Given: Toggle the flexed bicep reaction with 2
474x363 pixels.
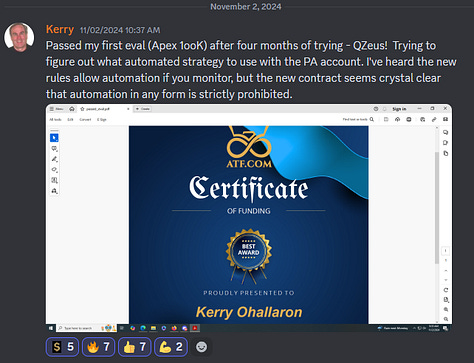Looking at the screenshot, I should tap(171, 347).
